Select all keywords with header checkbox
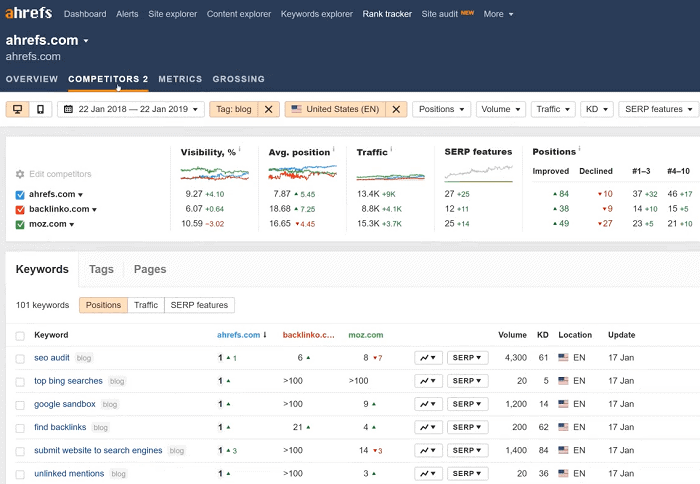Image resolution: width=700 pixels, height=484 pixels. point(20,336)
